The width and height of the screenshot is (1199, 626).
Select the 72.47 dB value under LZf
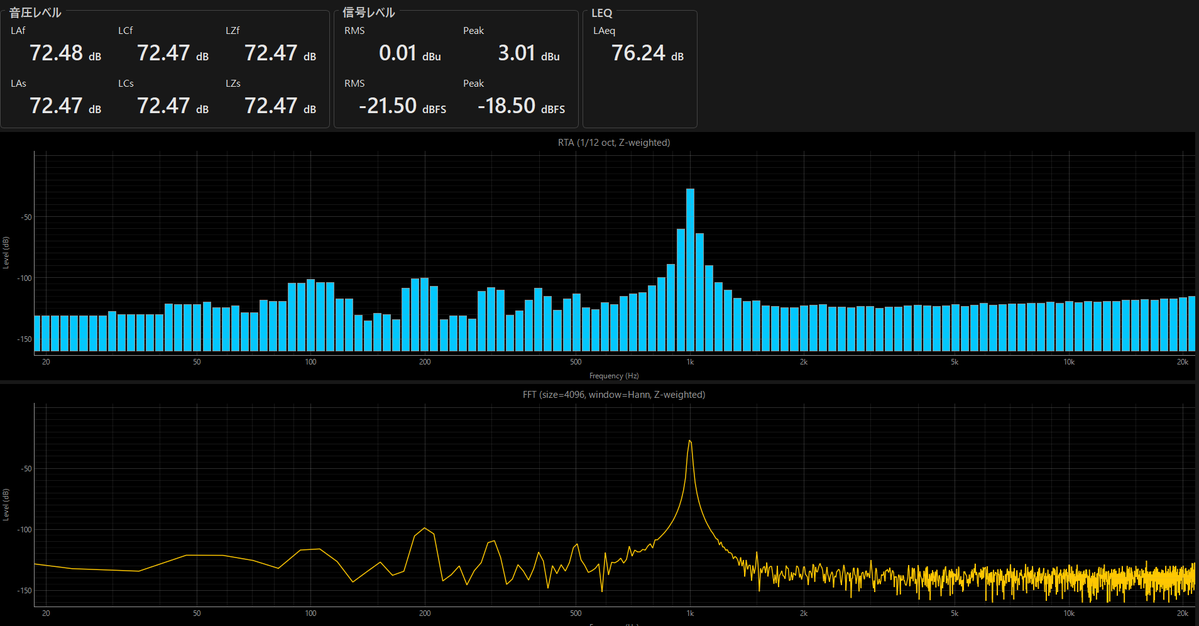(280, 53)
